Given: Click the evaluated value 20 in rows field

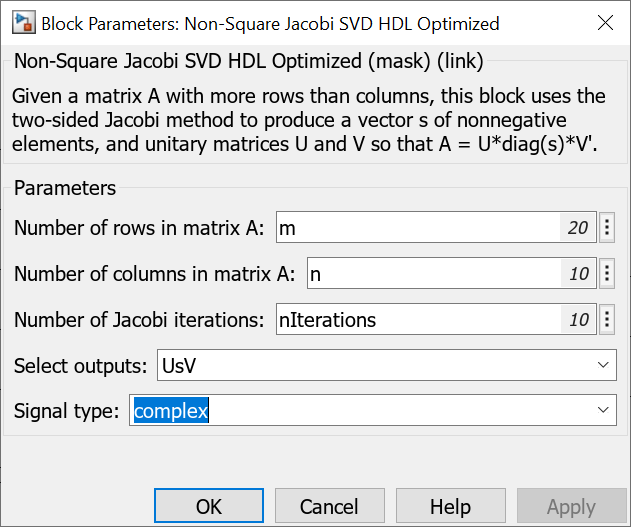Looking at the screenshot, I should (577, 228).
